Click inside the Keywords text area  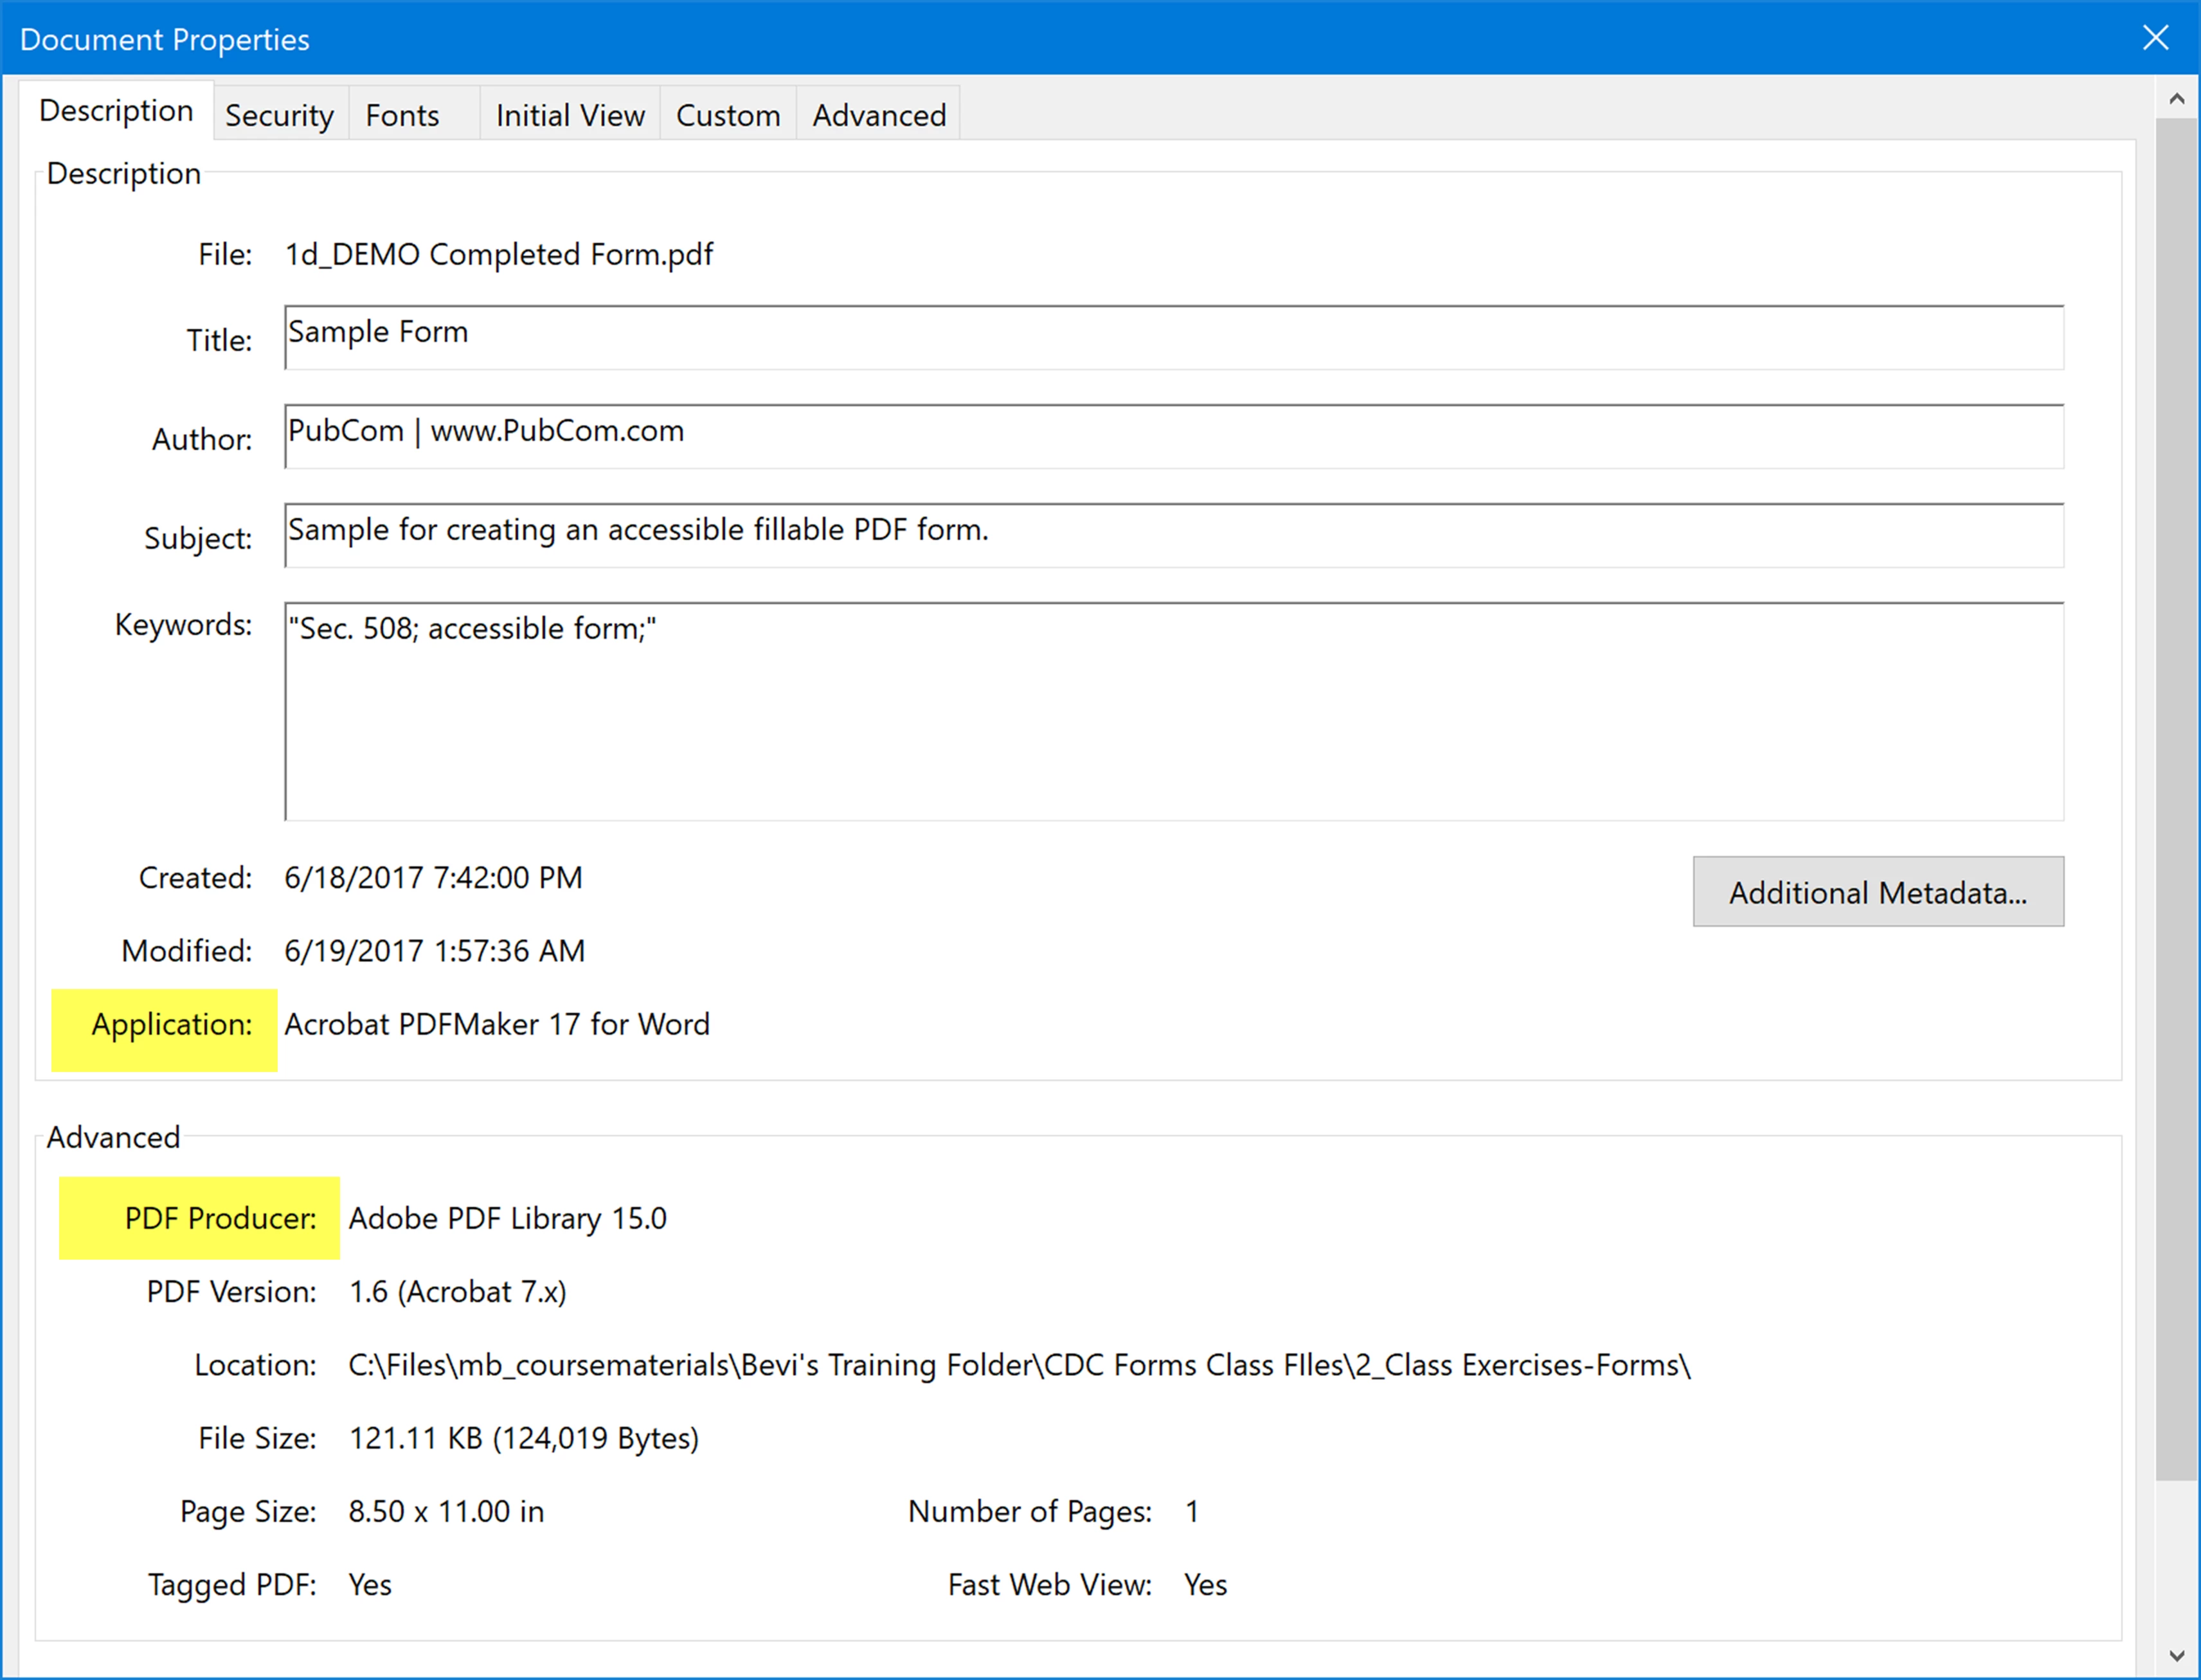[1173, 712]
